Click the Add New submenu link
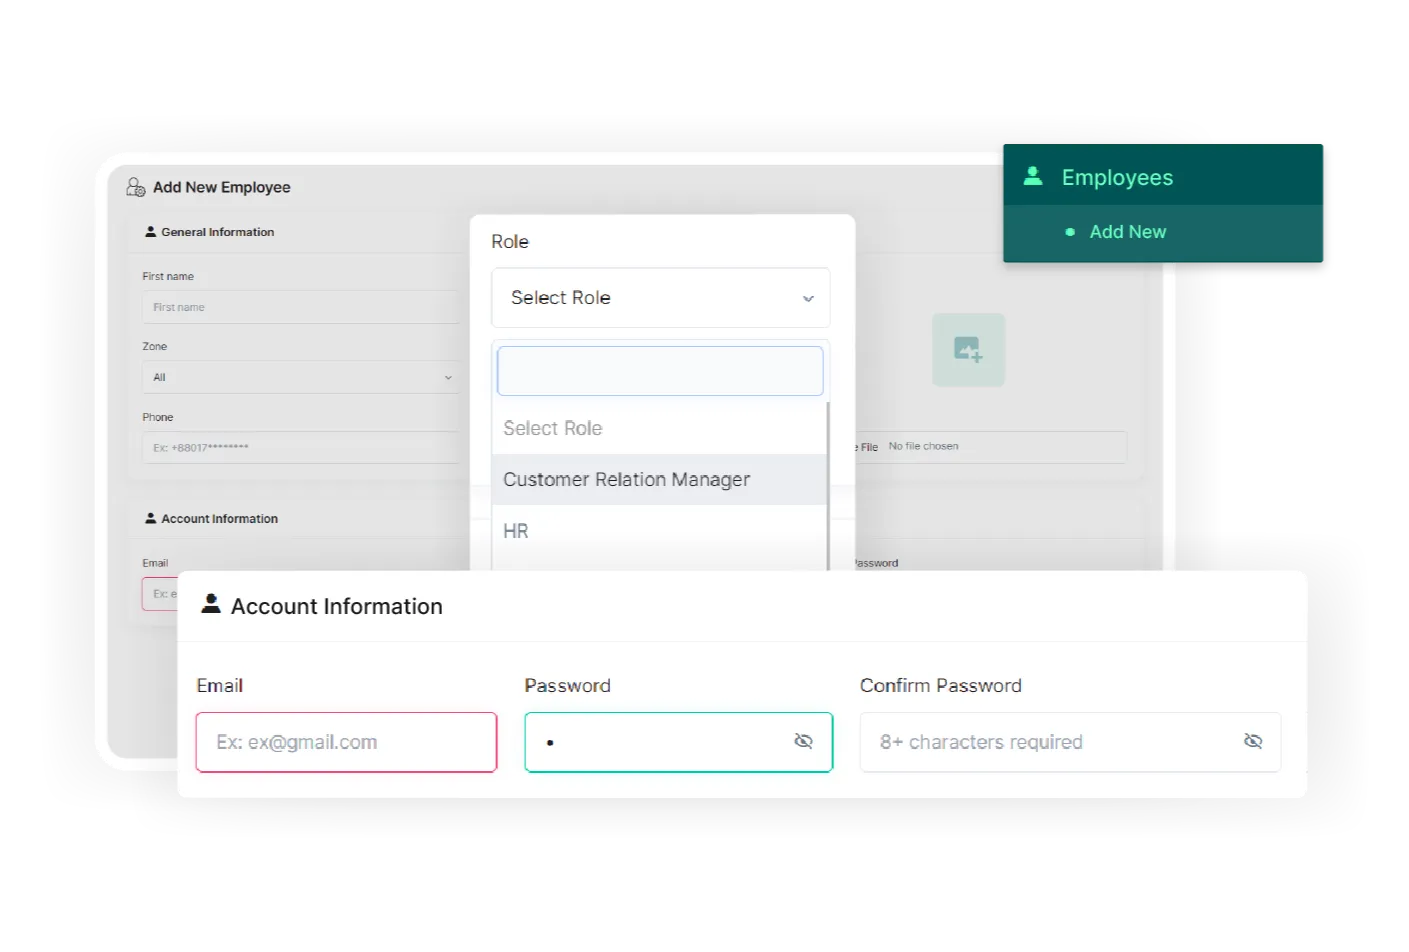Viewport: 1409px width, 952px height. pyautogui.click(x=1127, y=232)
